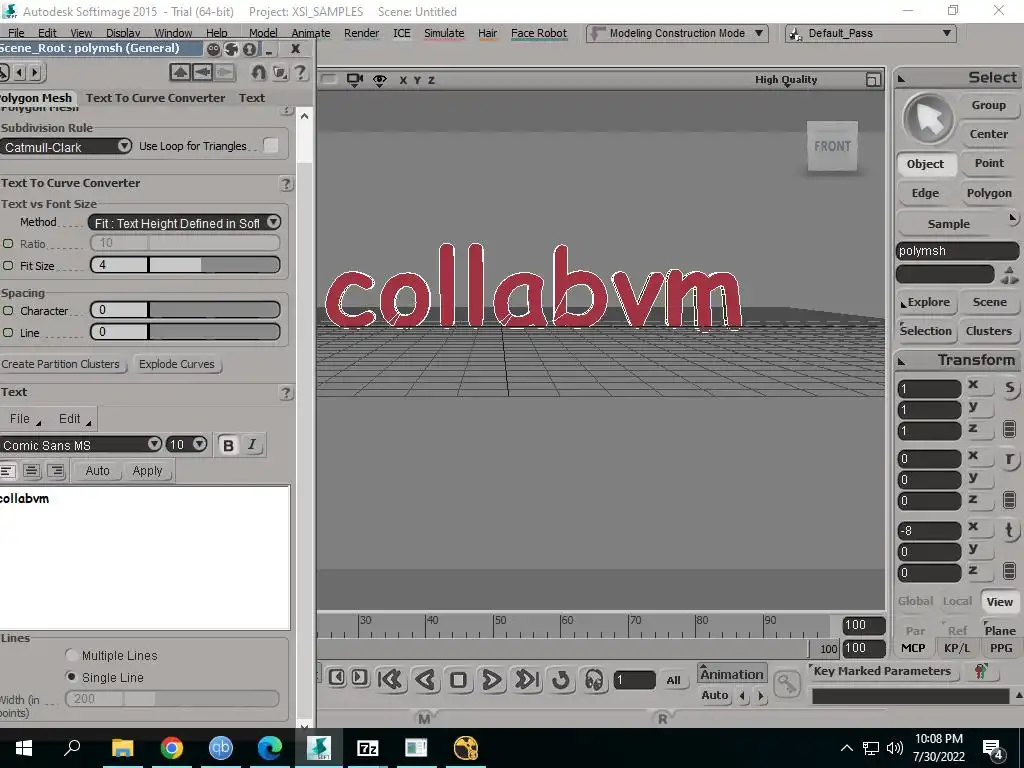Click the property page back arrow icon
The width and height of the screenshot is (1024, 768).
click(x=202, y=72)
